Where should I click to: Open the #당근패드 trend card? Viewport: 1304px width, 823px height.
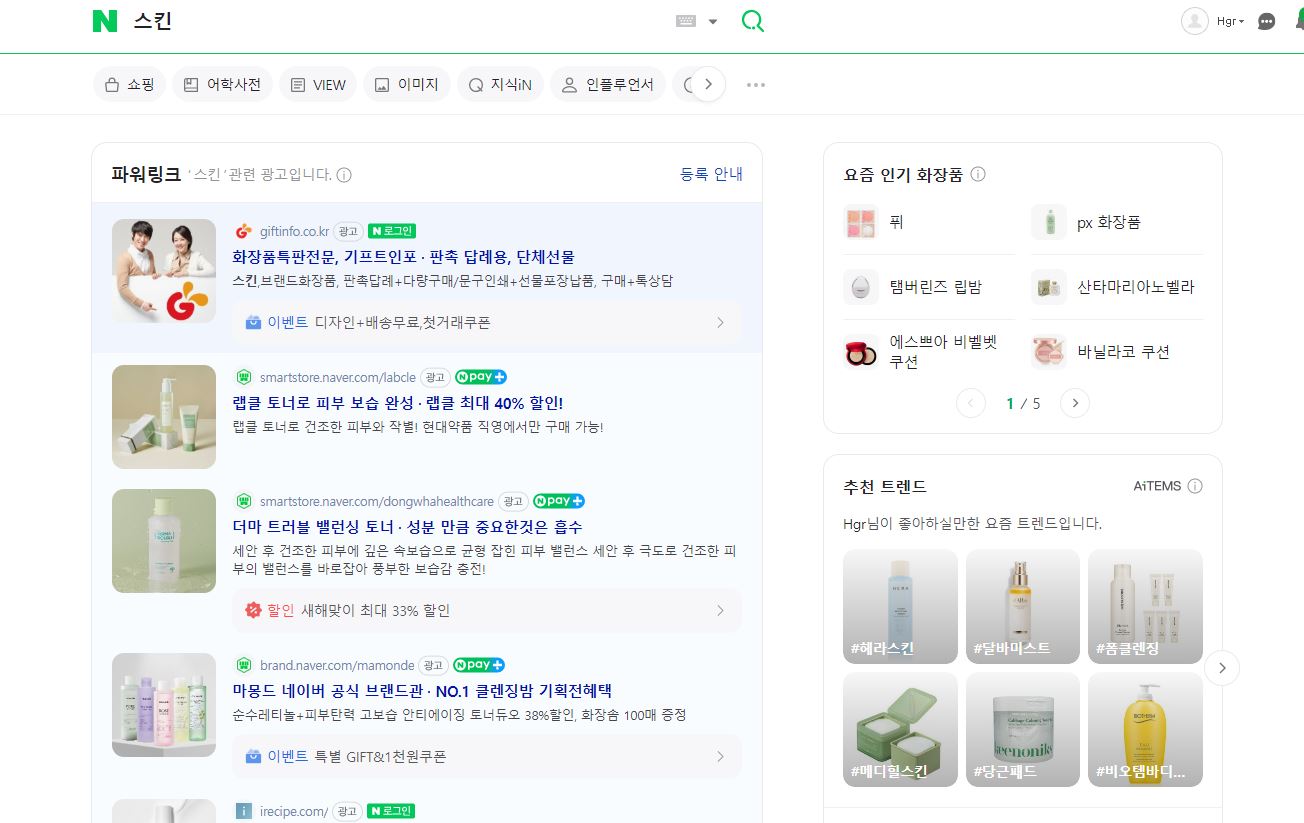pyautogui.click(x=1022, y=729)
